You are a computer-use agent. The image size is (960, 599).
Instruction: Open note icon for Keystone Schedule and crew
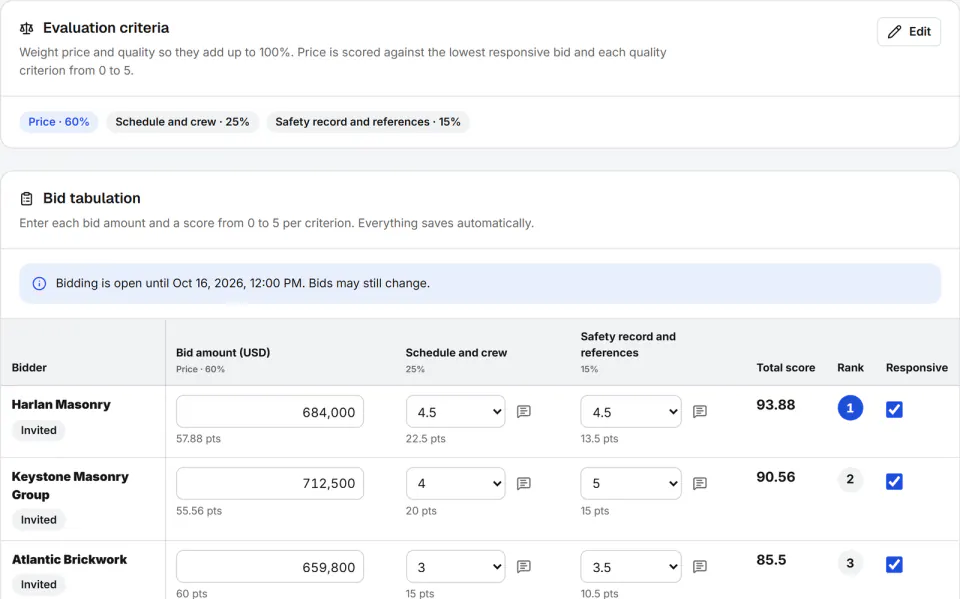pyautogui.click(x=523, y=484)
